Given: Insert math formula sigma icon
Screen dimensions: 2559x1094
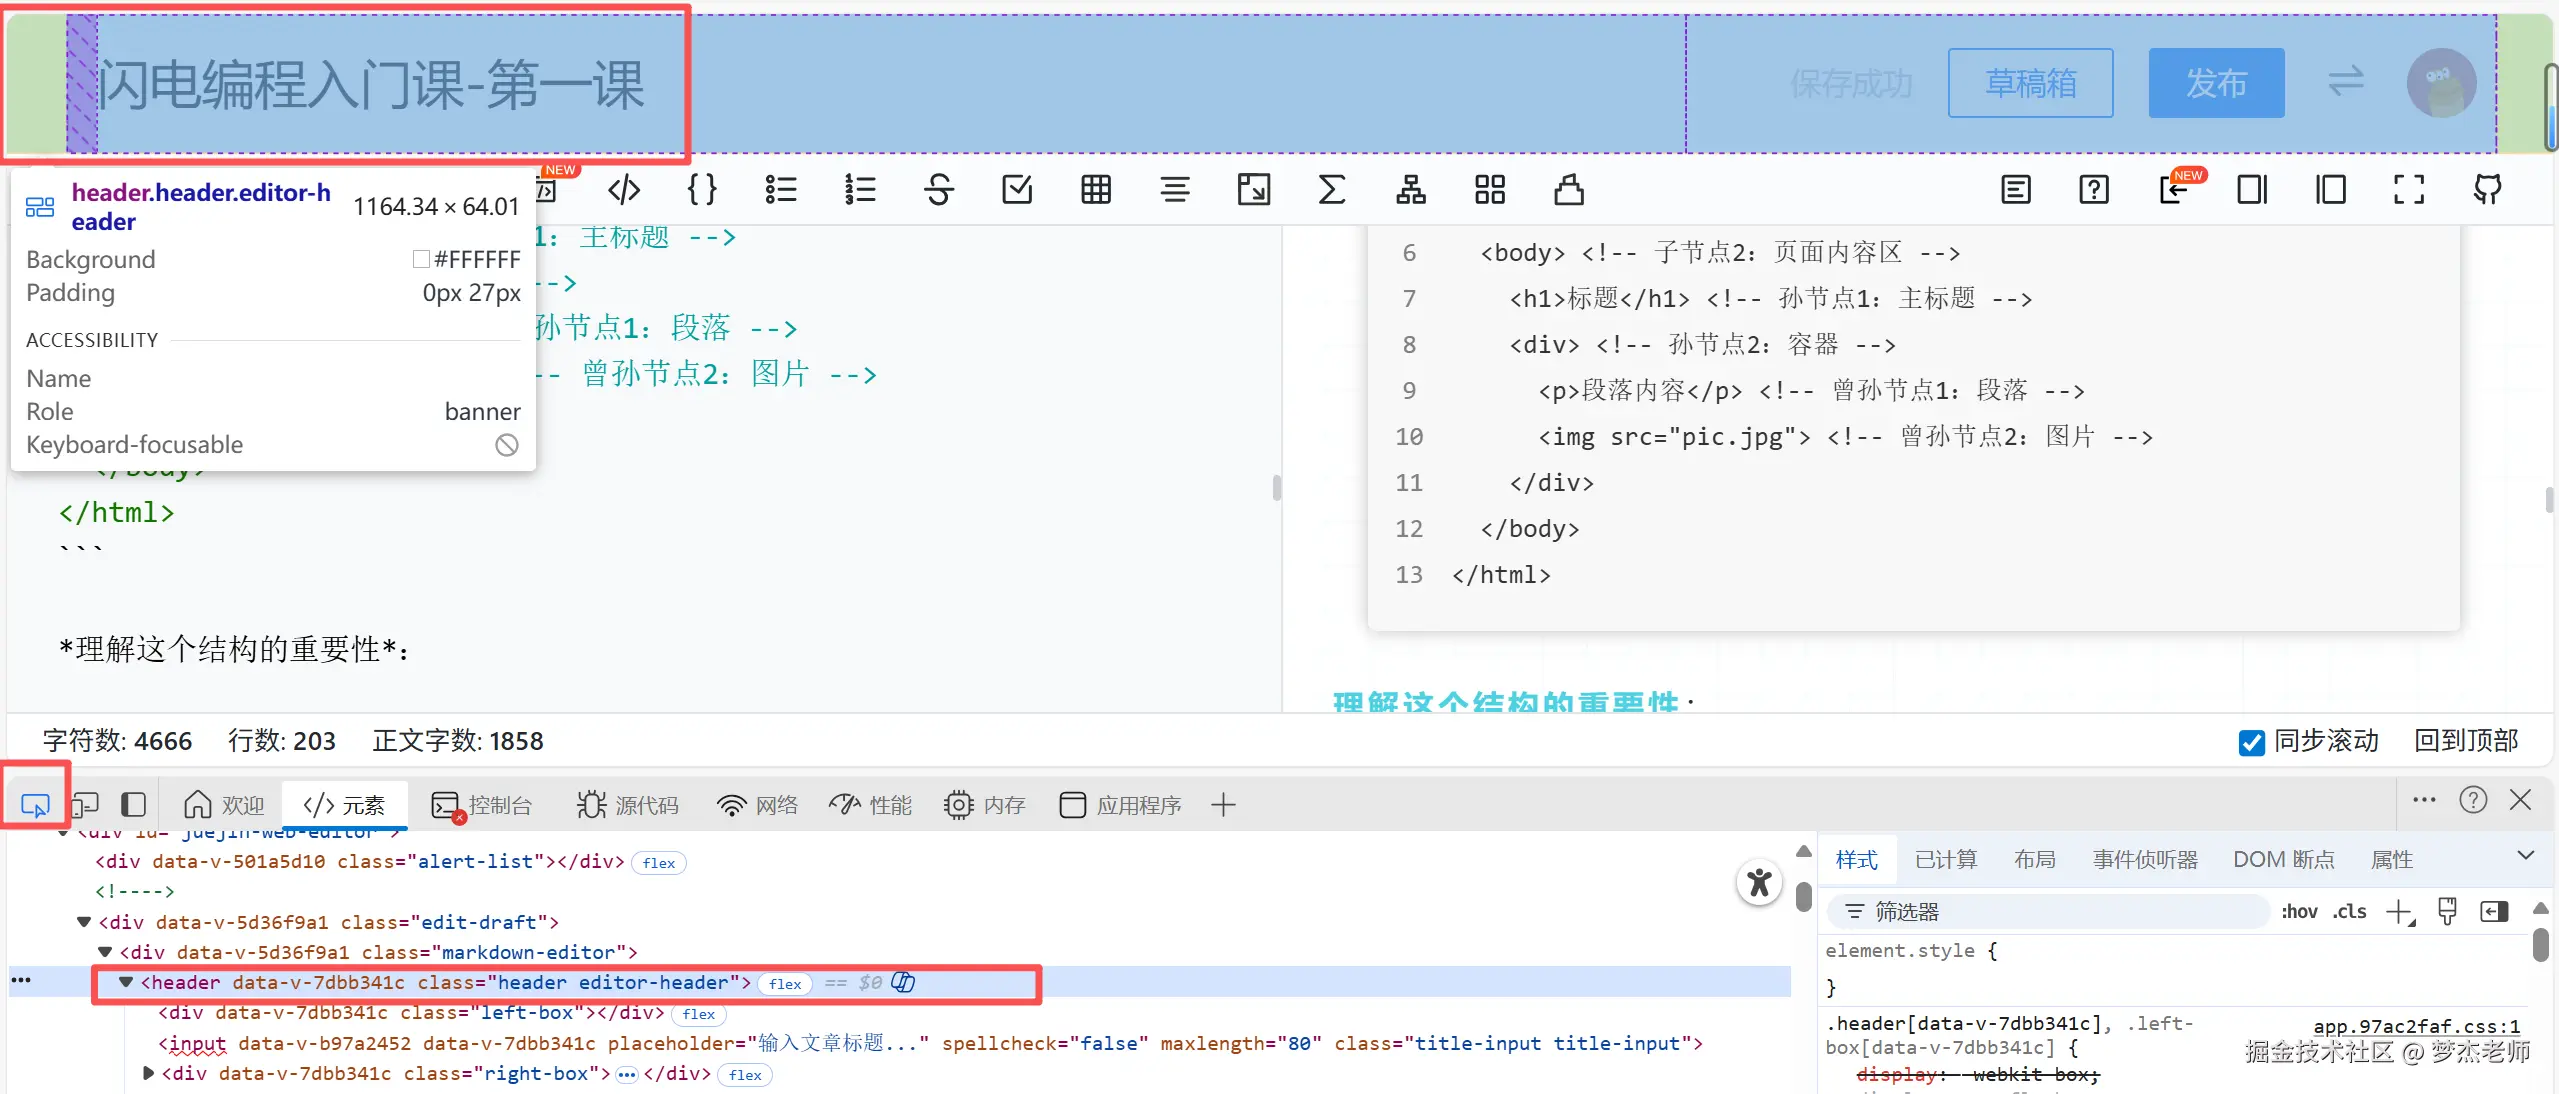Looking at the screenshot, I should tap(1331, 190).
